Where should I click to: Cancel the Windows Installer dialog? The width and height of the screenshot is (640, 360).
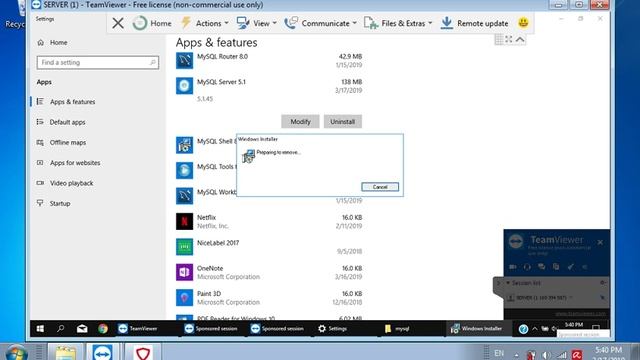380,187
